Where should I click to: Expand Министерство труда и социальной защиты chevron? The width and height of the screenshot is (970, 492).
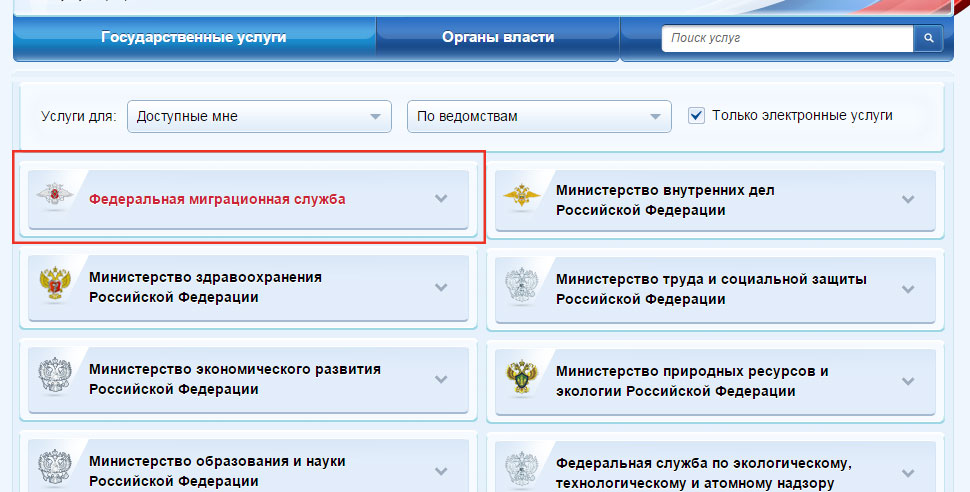point(908,289)
